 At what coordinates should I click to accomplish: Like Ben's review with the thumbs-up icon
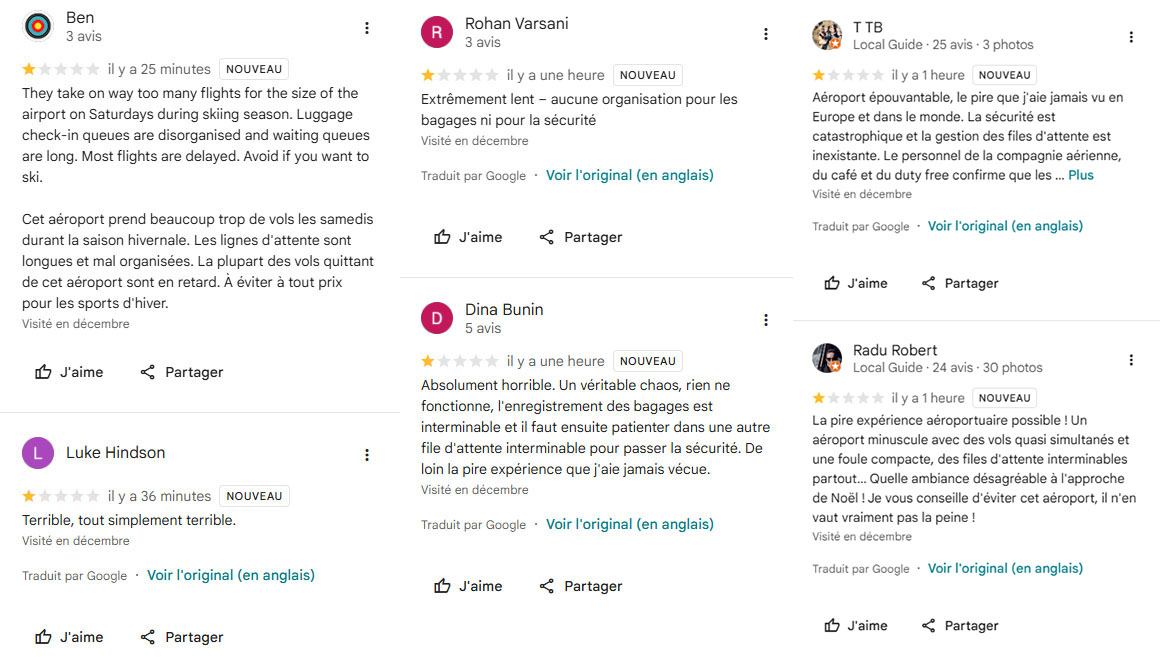click(44, 372)
